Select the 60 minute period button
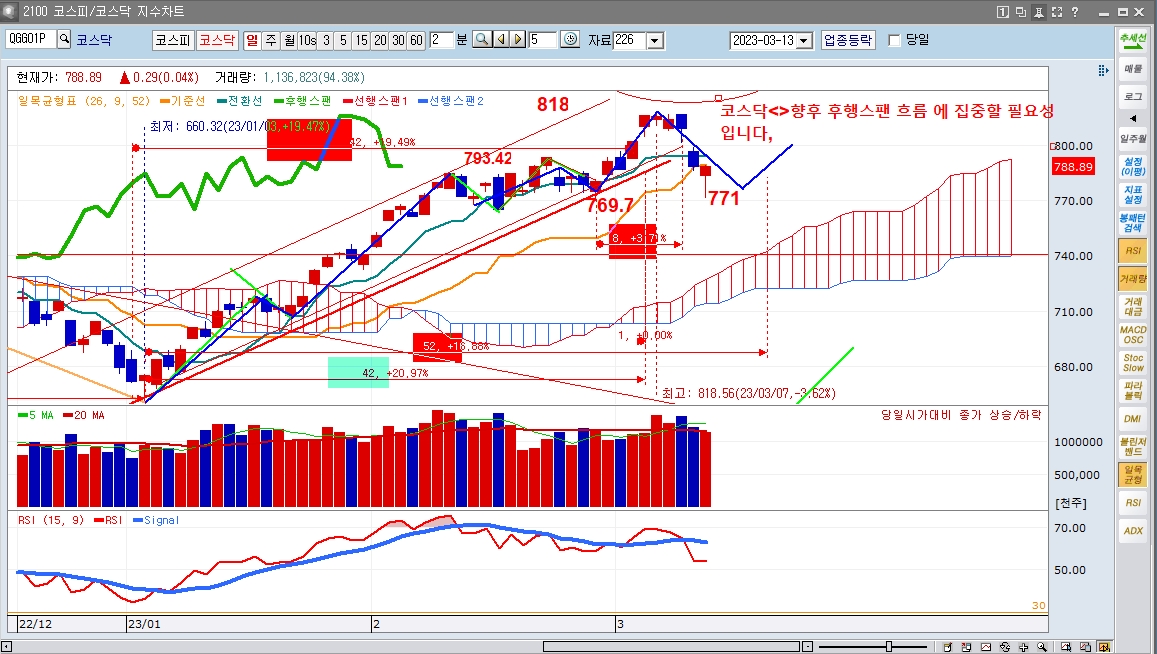1157x654 pixels. pyautogui.click(x=416, y=40)
